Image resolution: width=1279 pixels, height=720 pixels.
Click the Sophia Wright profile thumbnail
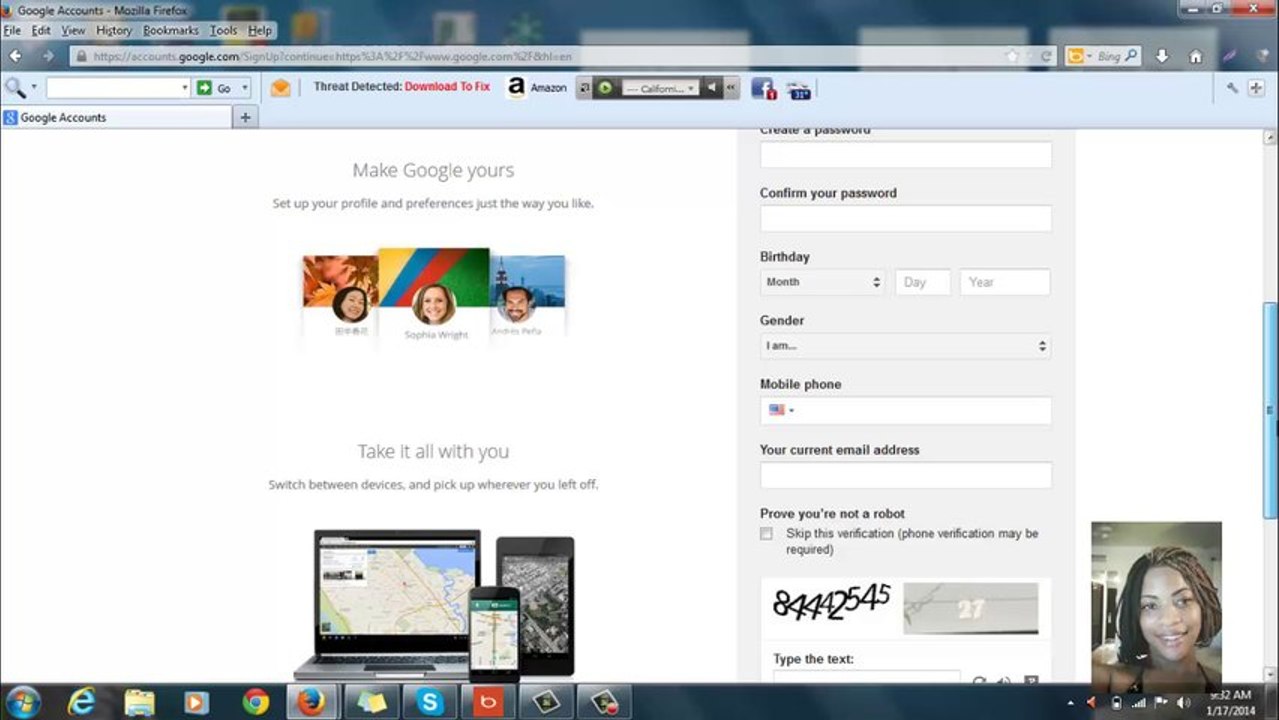click(x=434, y=297)
